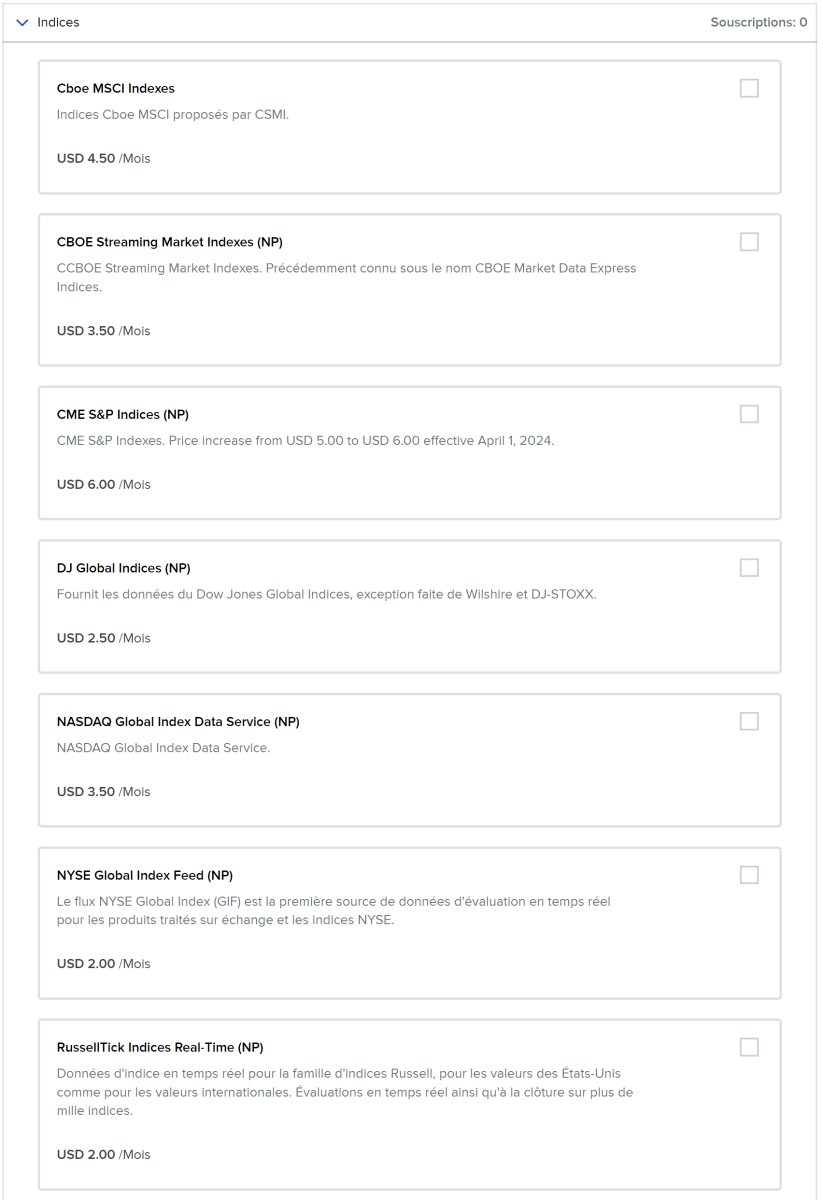Toggle NASDAQ Global Index Data Service checkbox
Screen dimensions: 823x1200
coord(749,721)
